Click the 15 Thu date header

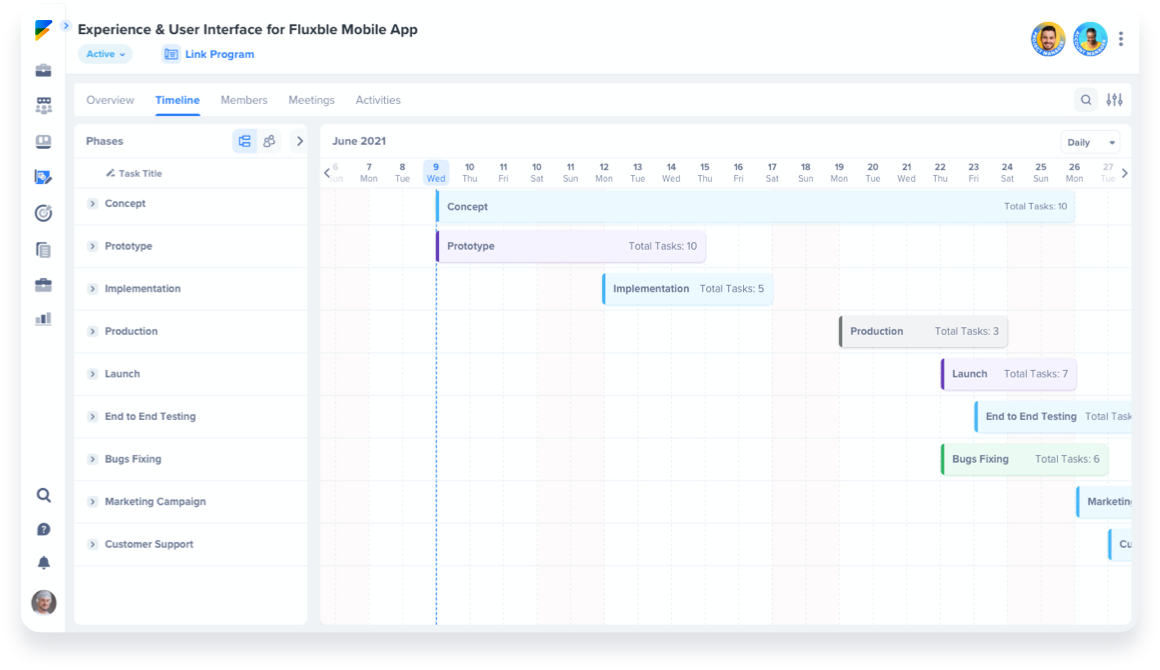704,172
